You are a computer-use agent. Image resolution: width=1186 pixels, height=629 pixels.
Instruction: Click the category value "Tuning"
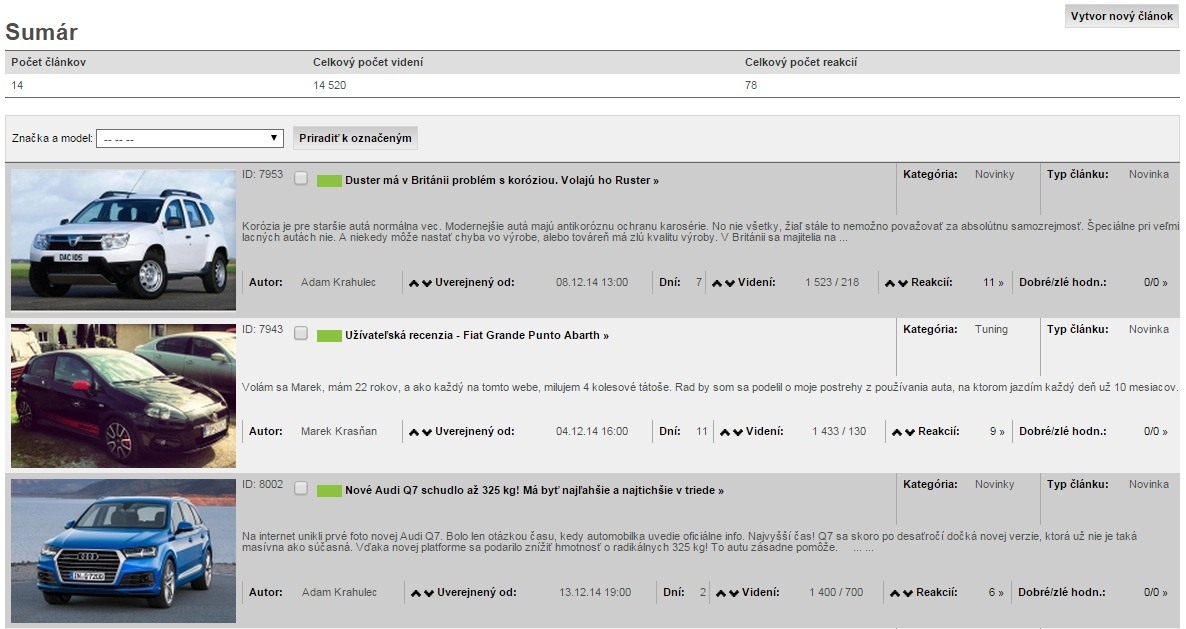pos(991,330)
